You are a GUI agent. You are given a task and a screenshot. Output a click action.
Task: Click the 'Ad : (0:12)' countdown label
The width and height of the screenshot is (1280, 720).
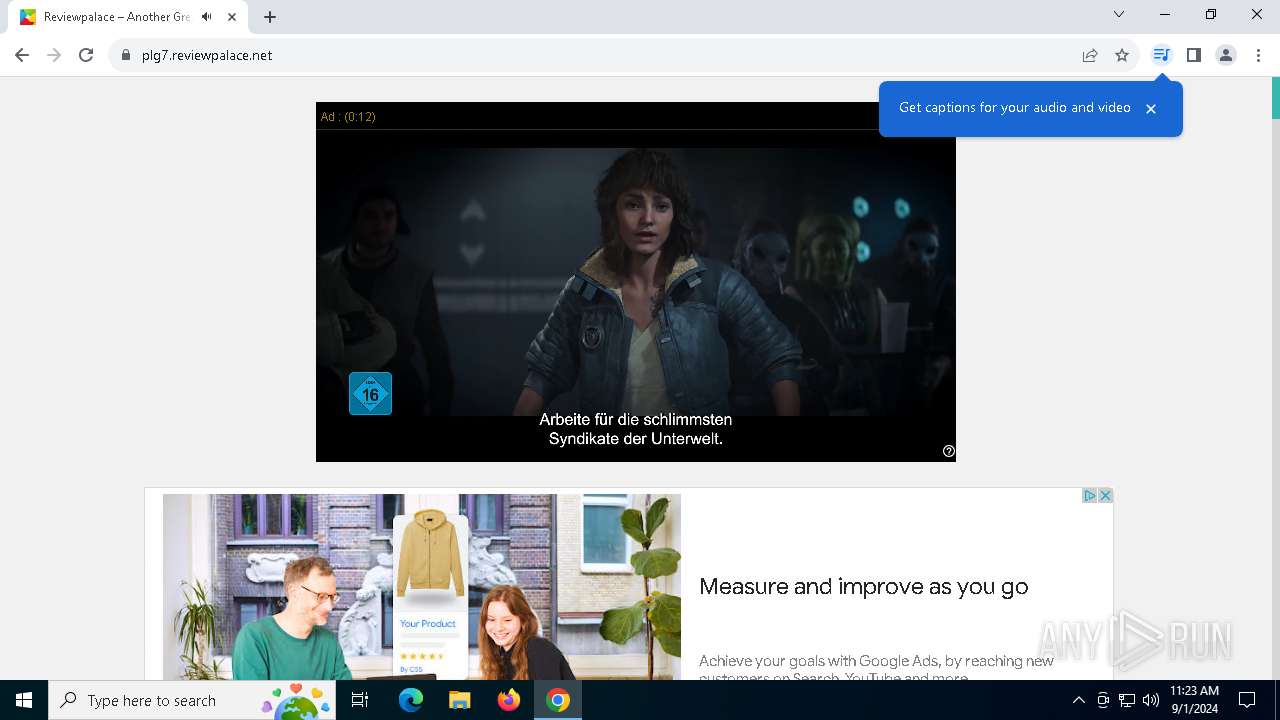(x=348, y=117)
